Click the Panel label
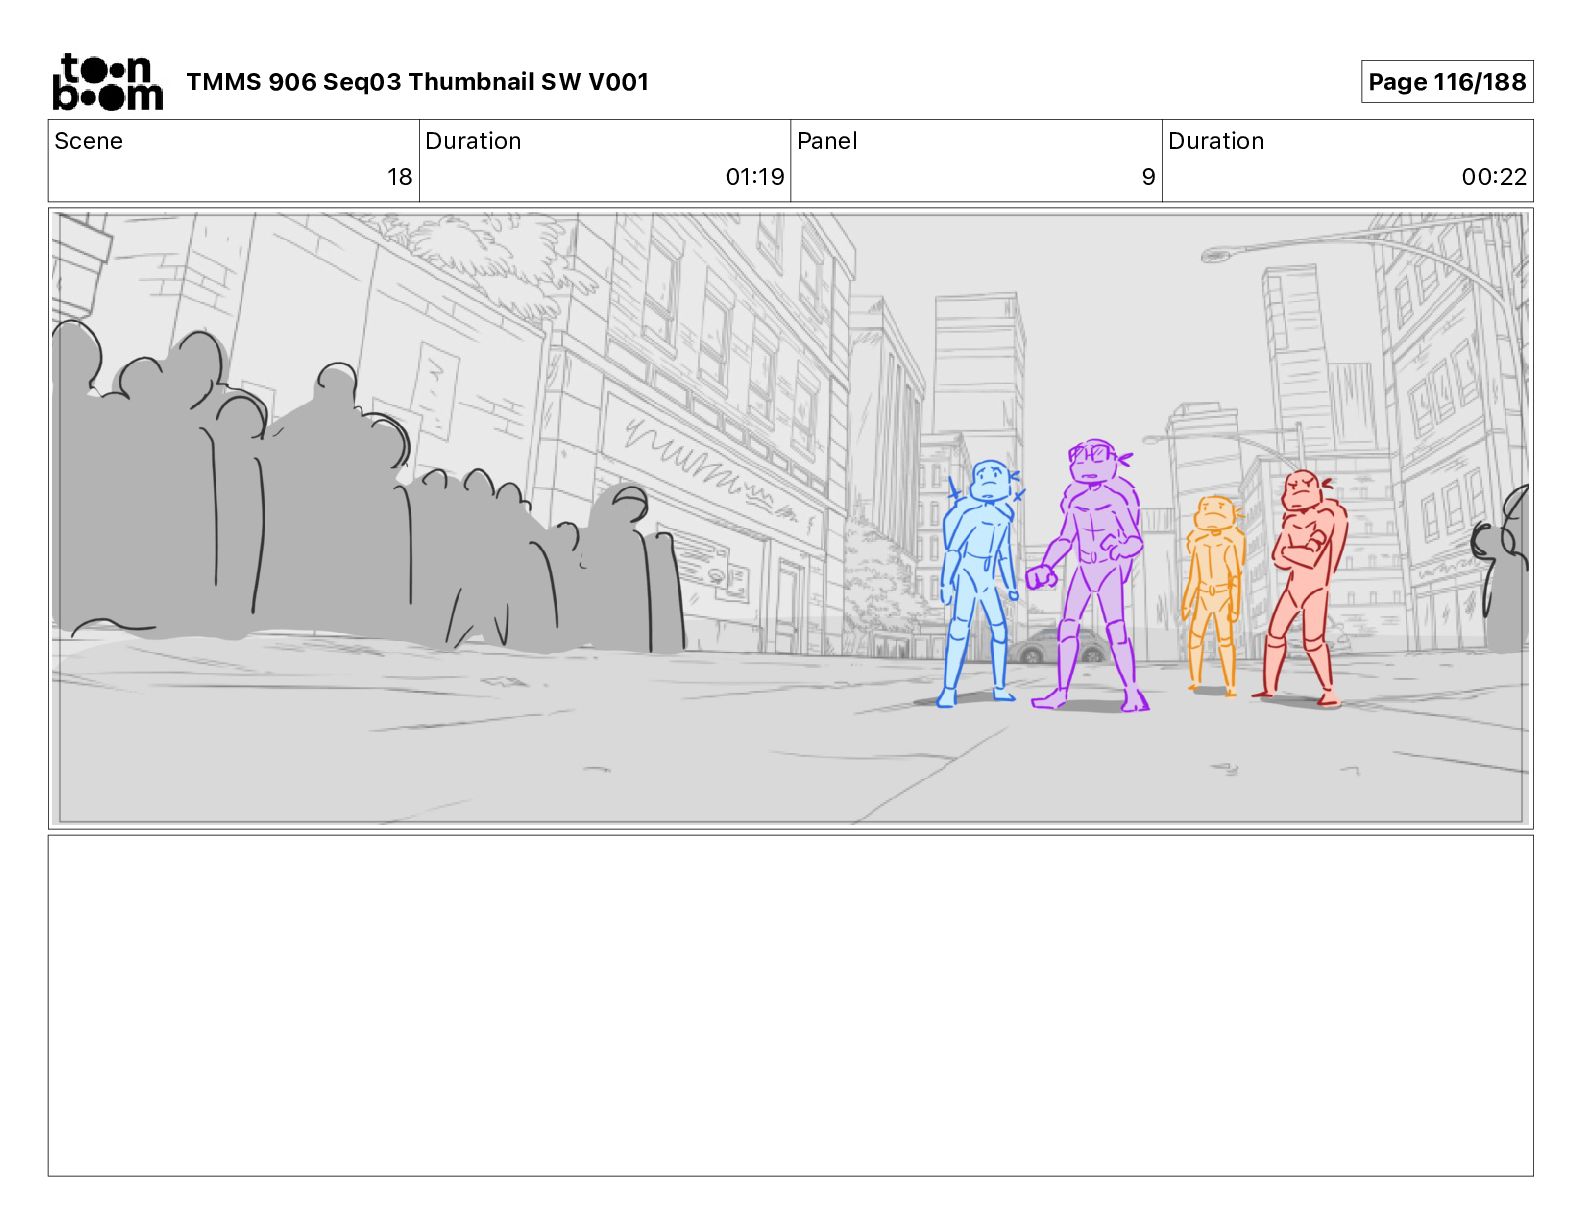 pyautogui.click(x=827, y=141)
